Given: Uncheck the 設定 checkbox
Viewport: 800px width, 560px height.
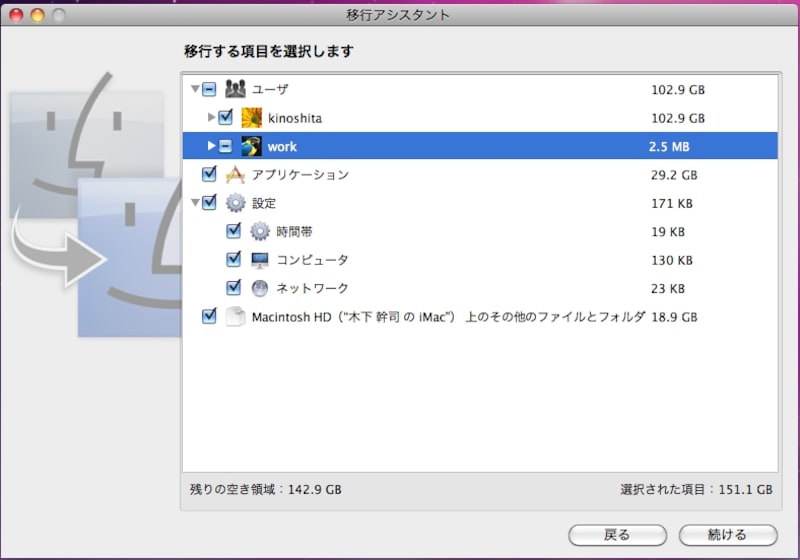Looking at the screenshot, I should click(209, 203).
